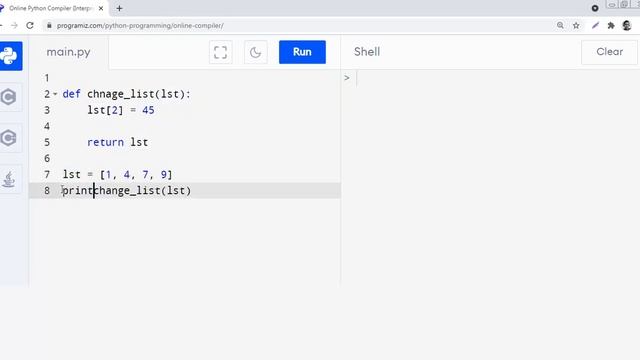Bookmark this page with the star
This screenshot has height=360, width=640.
(576, 25)
